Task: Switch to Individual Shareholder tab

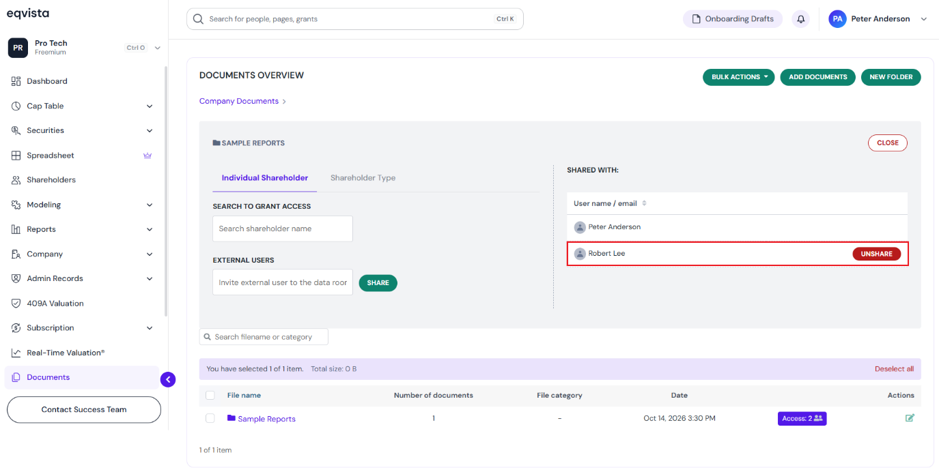Action: coord(265,178)
